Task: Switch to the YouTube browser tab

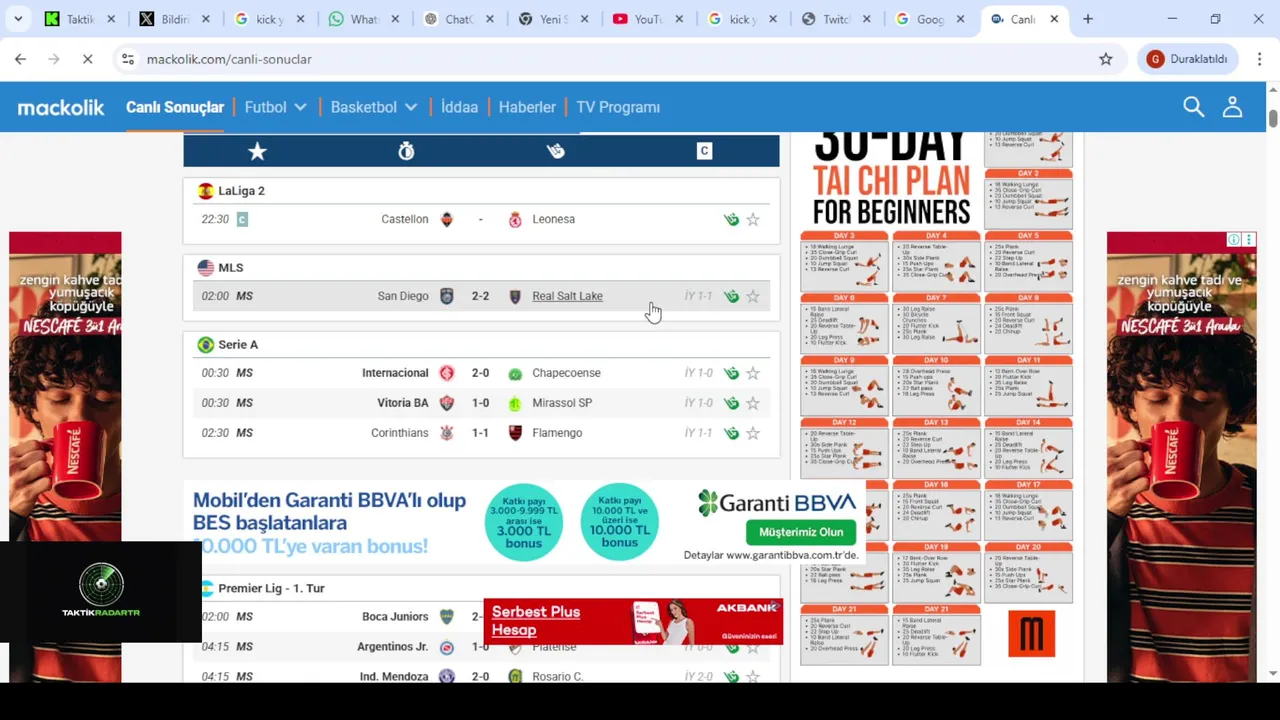Action: point(648,19)
